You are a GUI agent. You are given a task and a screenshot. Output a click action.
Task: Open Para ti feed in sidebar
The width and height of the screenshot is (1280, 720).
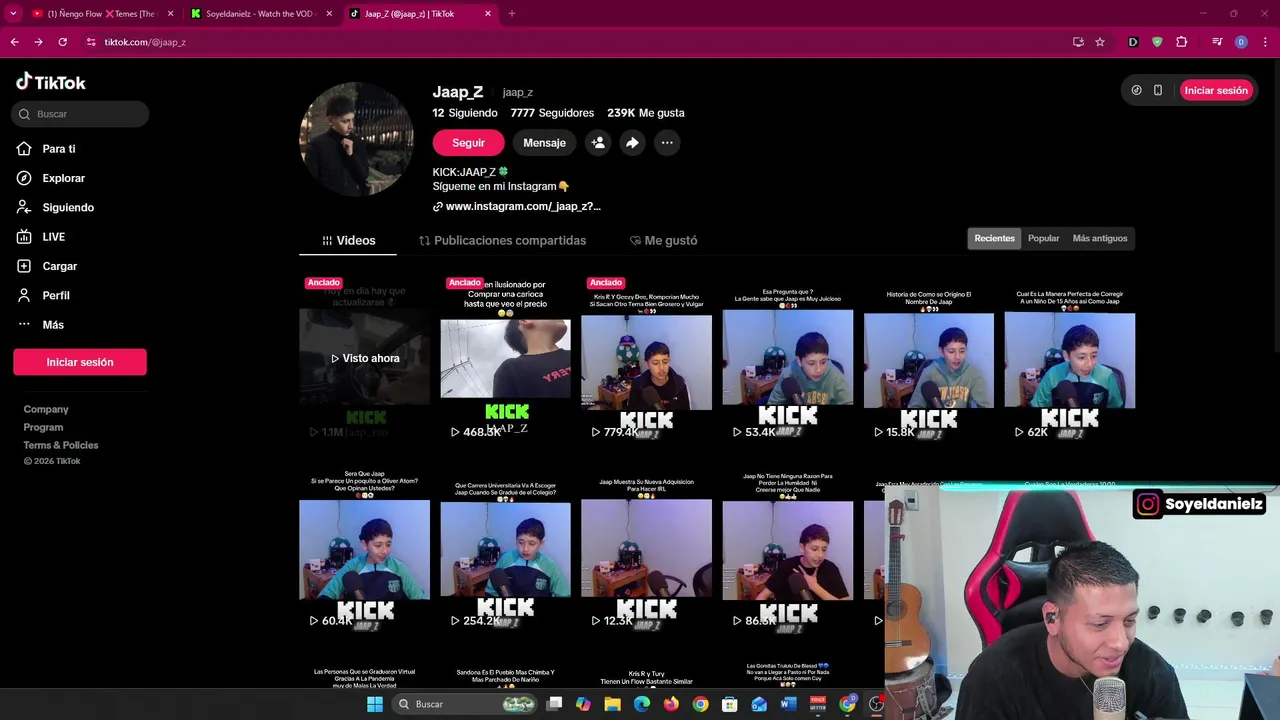point(58,149)
